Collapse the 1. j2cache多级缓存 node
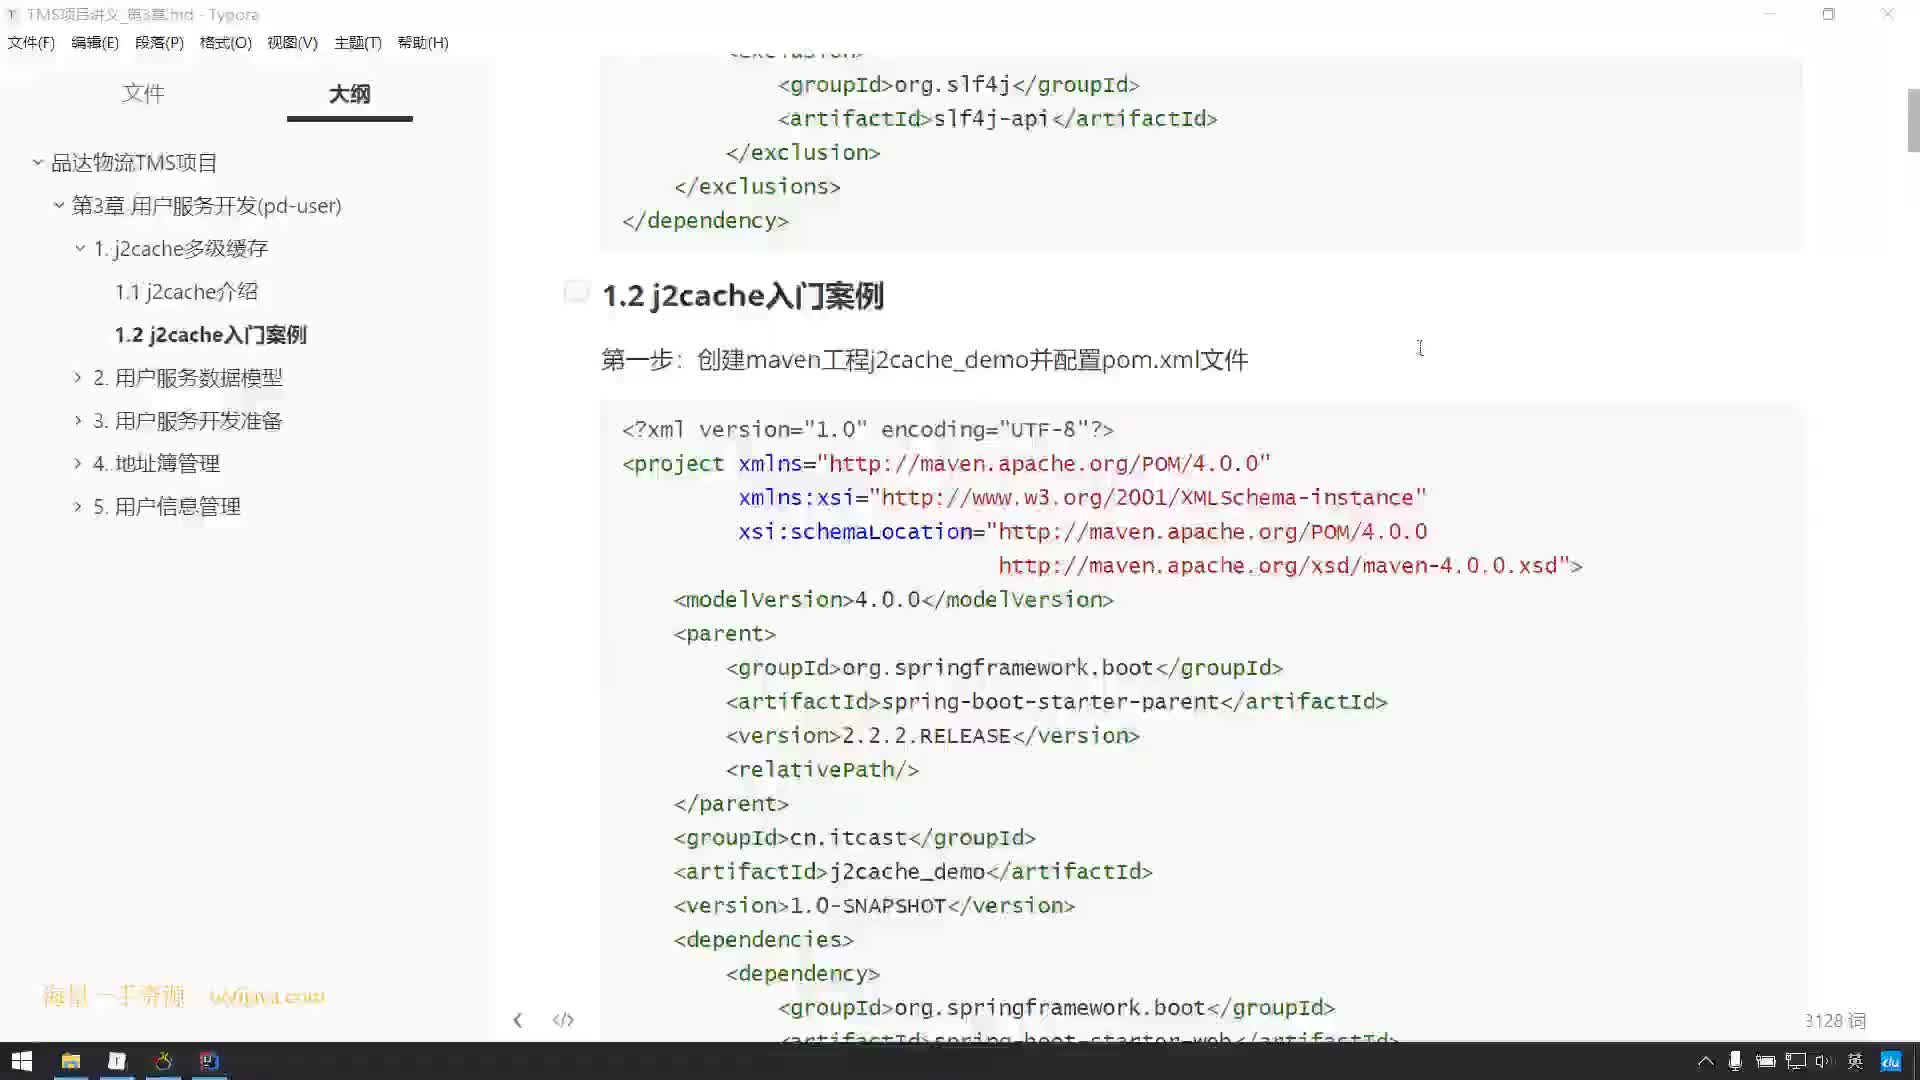1920x1080 pixels. (x=80, y=248)
